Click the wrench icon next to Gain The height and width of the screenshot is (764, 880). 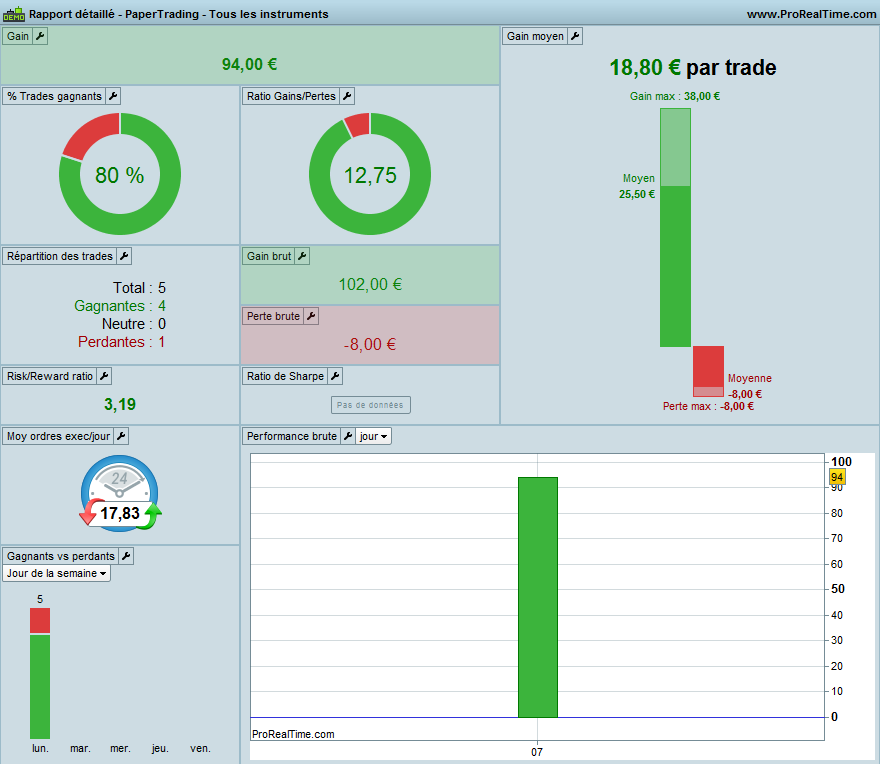(40, 36)
